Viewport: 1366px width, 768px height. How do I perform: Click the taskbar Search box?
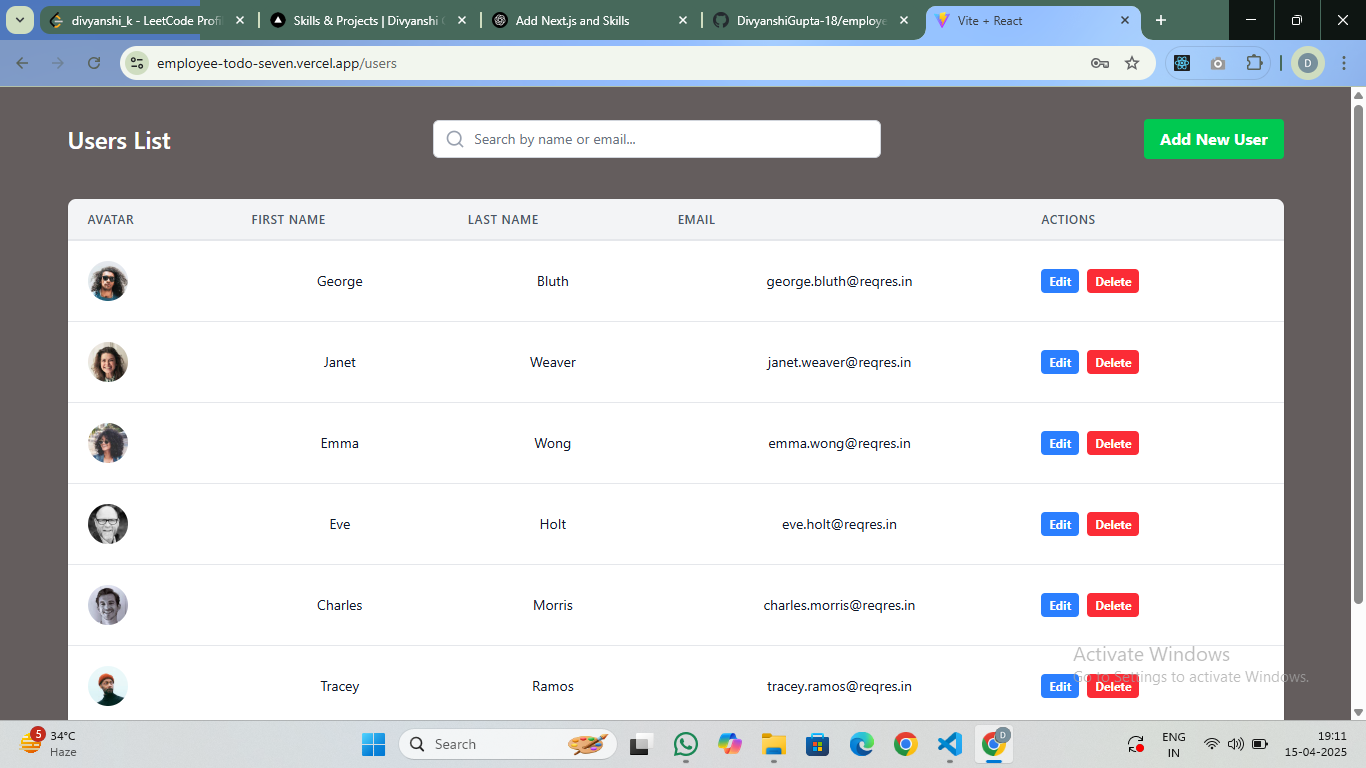coord(508,744)
